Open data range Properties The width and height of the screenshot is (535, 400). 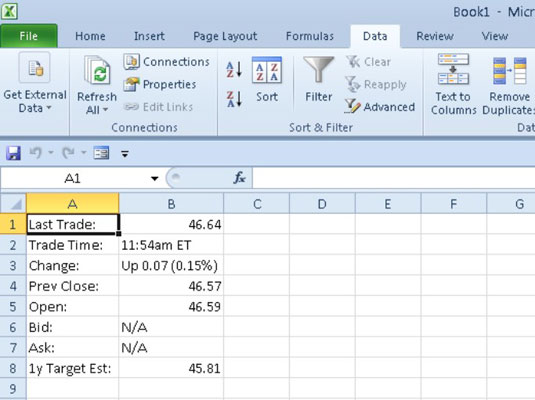pyautogui.click(x=160, y=84)
